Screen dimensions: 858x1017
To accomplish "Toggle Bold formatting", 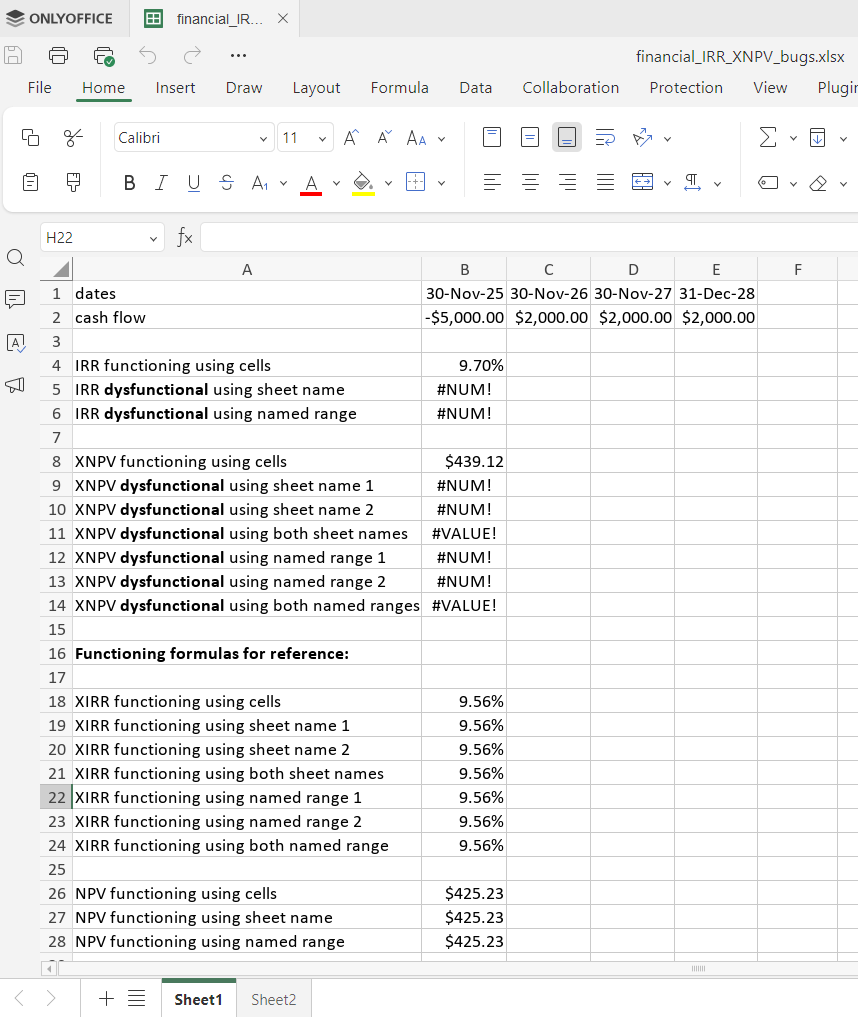I will click(x=129, y=183).
